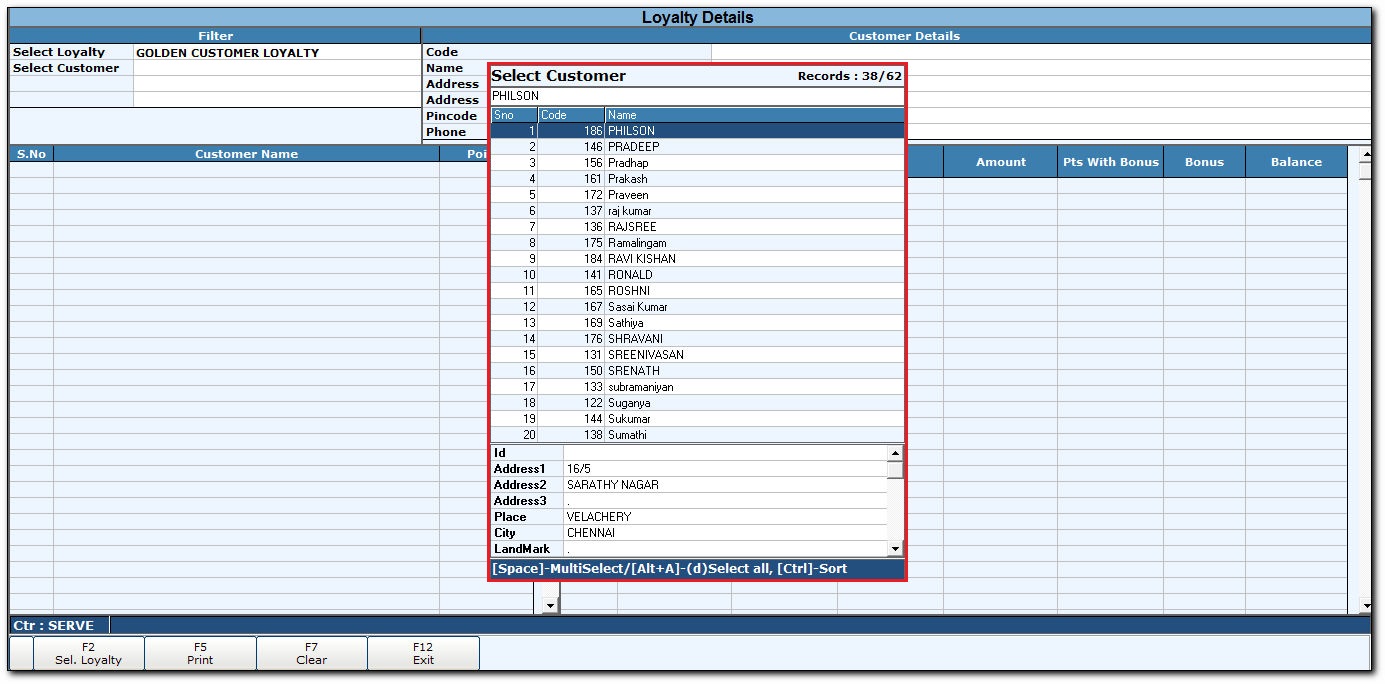The height and width of the screenshot is (684, 1385).
Task: Click the City value CHENNAI
Action: tap(725, 533)
